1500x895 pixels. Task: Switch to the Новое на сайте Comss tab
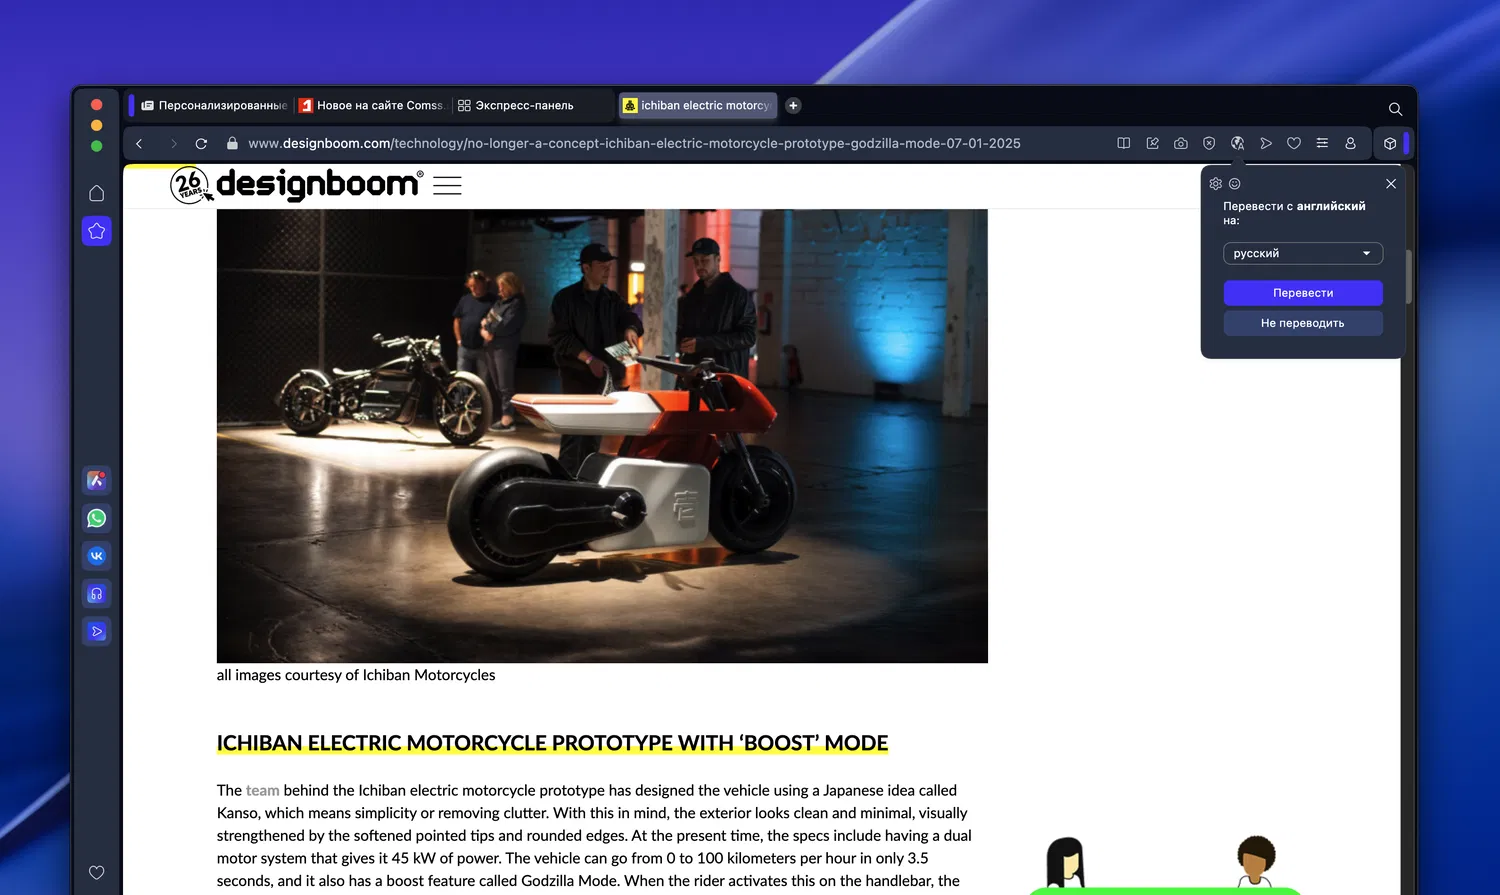click(372, 105)
